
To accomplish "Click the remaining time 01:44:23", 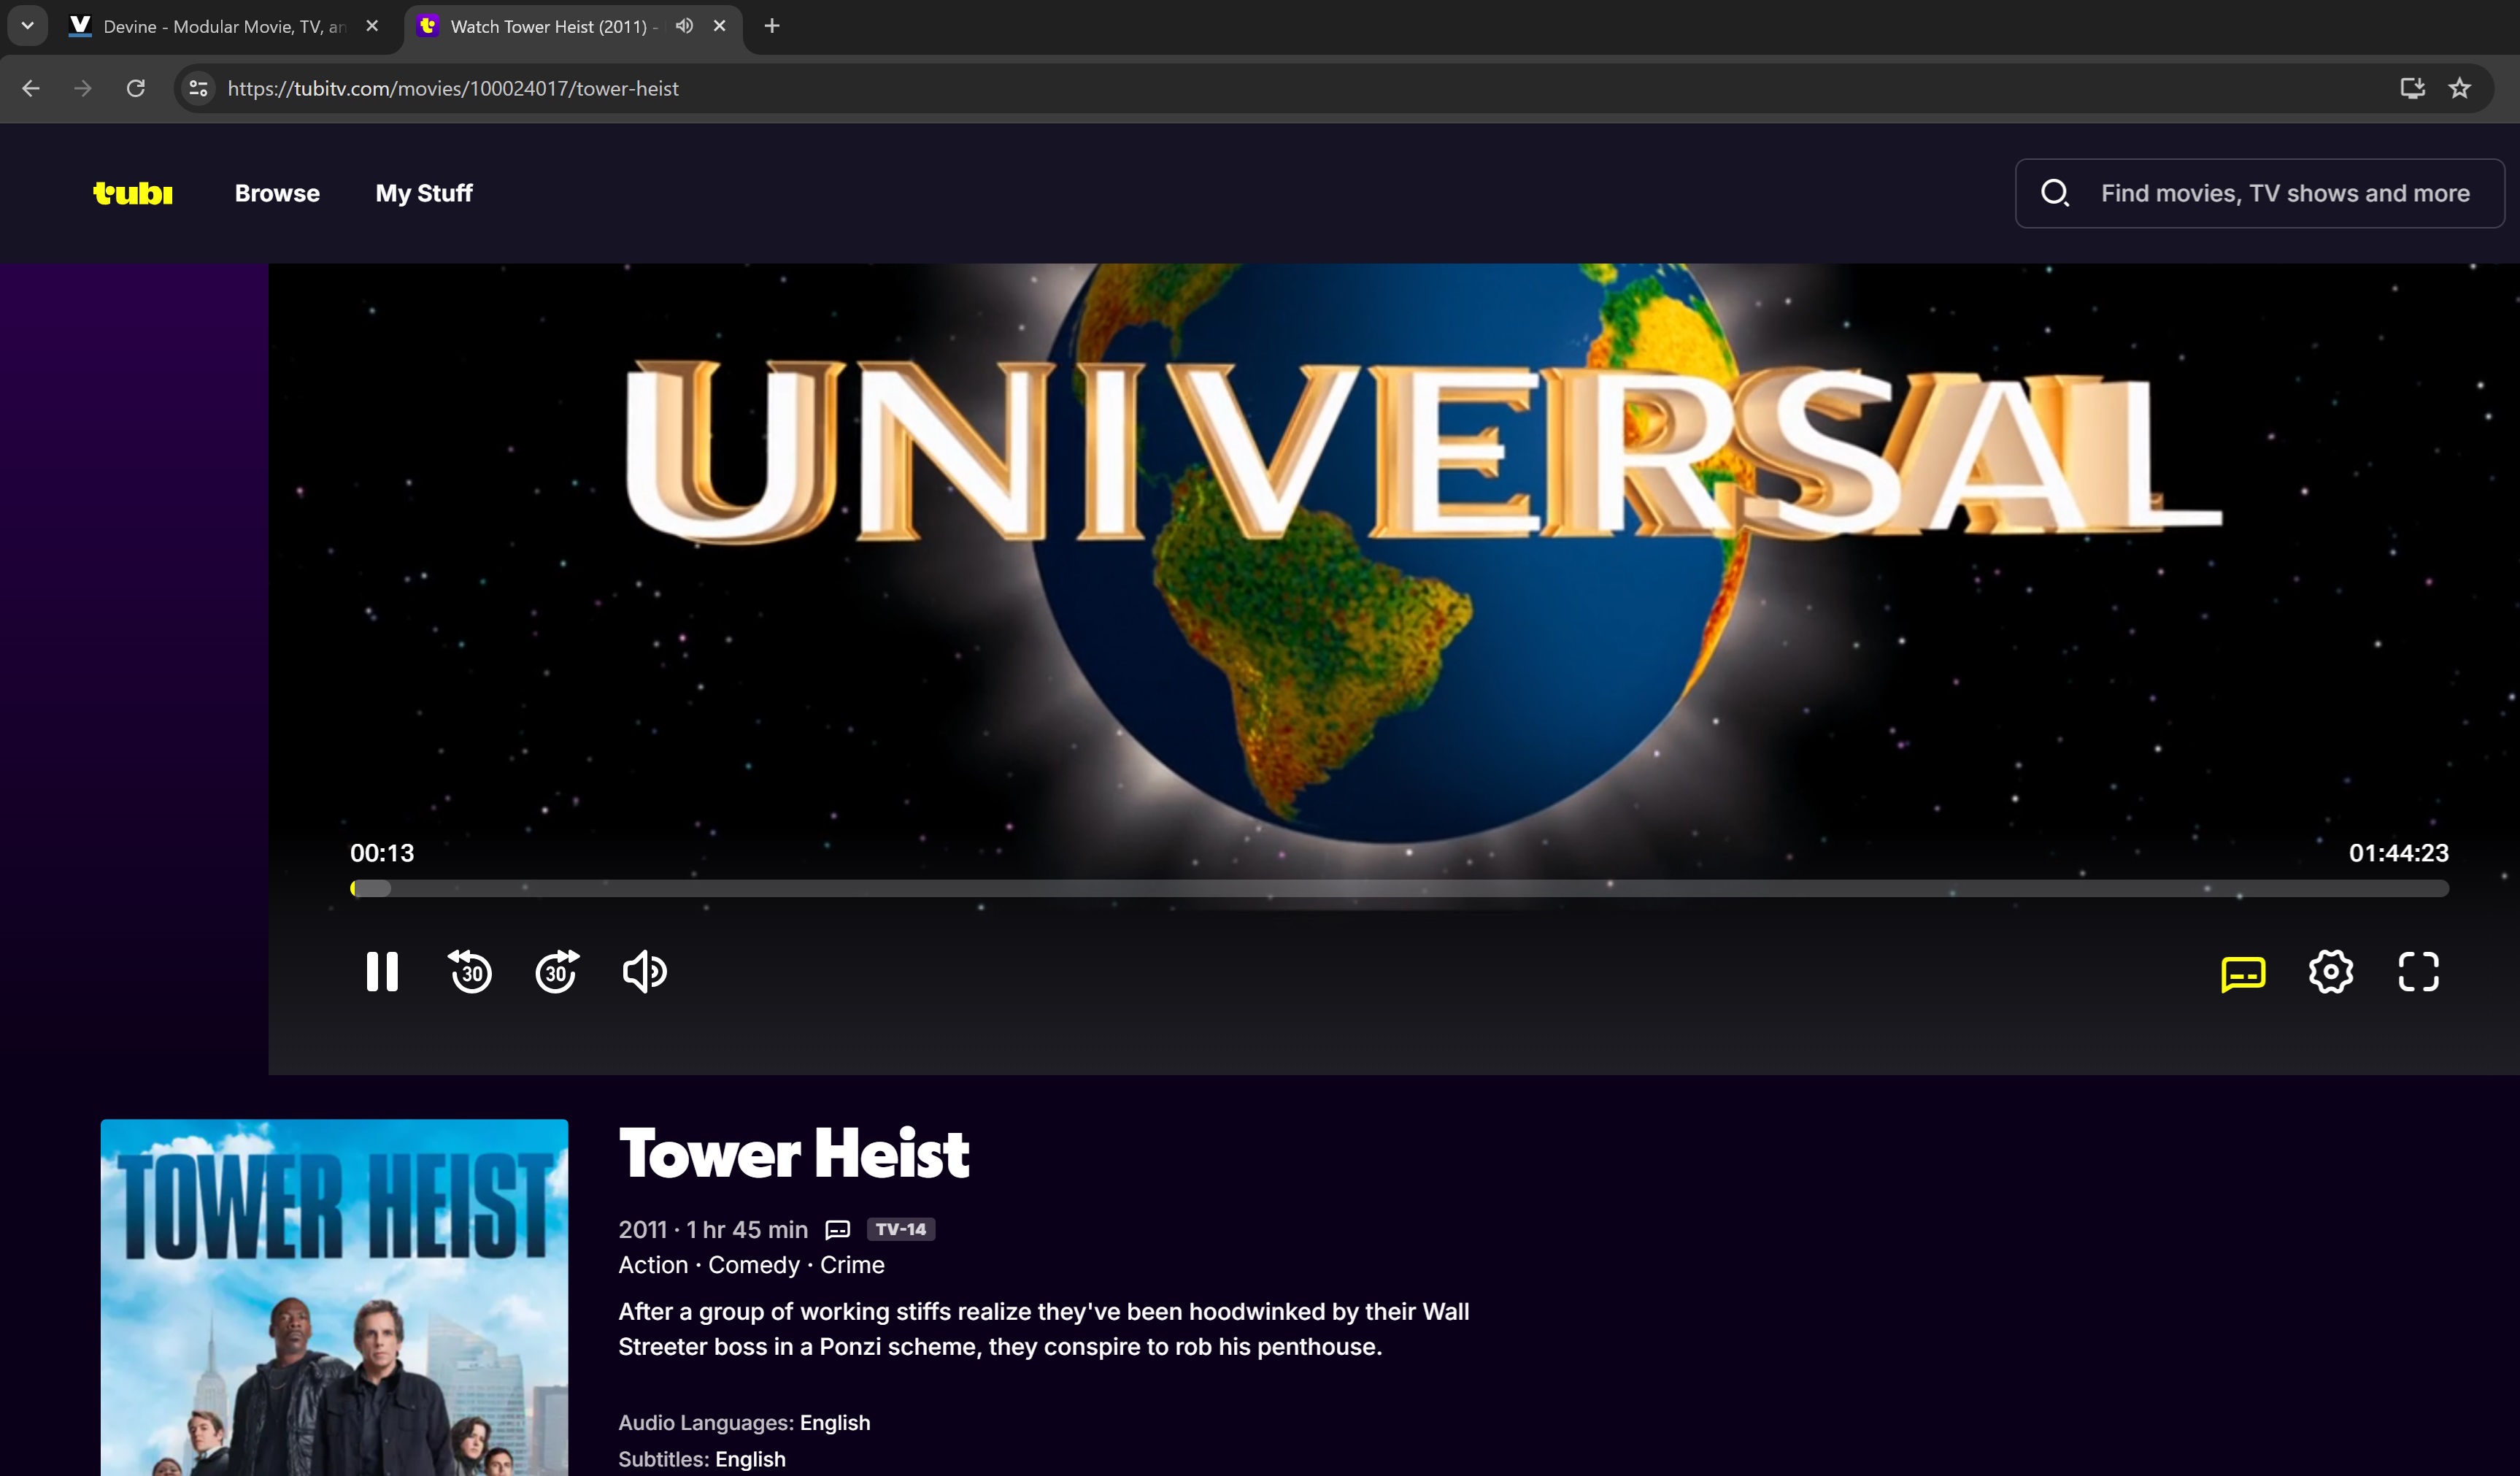I will tap(2398, 853).
